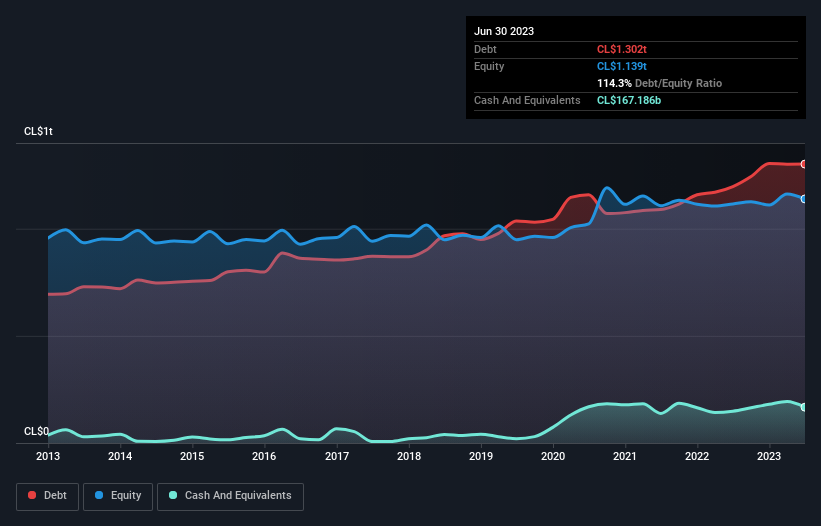Click the 2016 axis label

[x=264, y=456]
